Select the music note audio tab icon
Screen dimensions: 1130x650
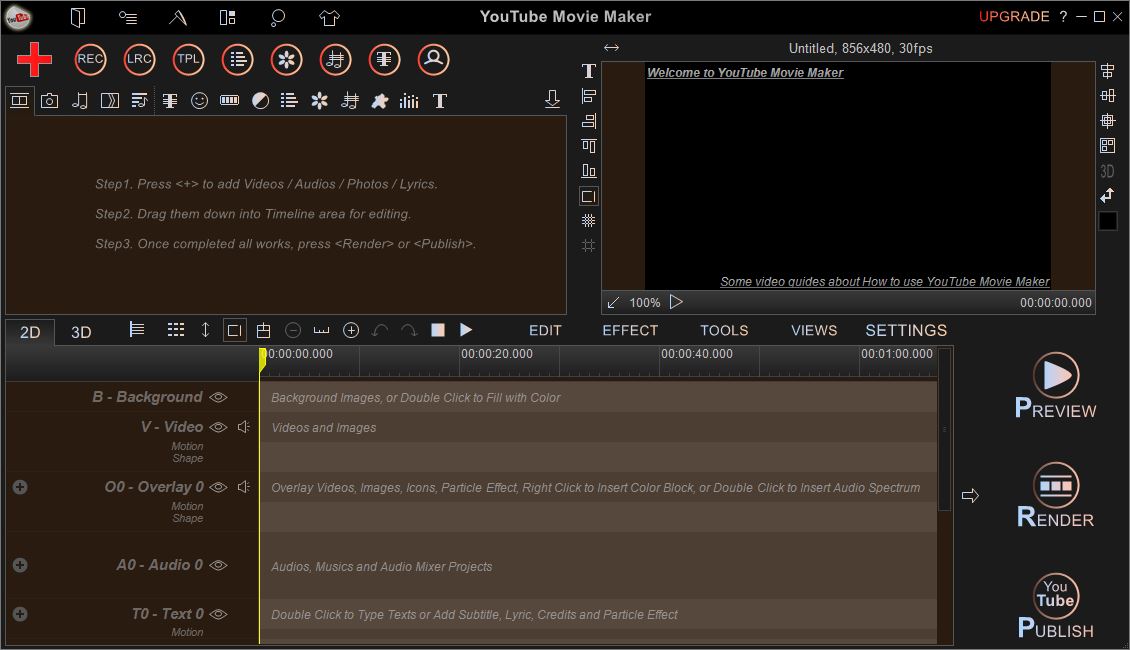point(79,101)
